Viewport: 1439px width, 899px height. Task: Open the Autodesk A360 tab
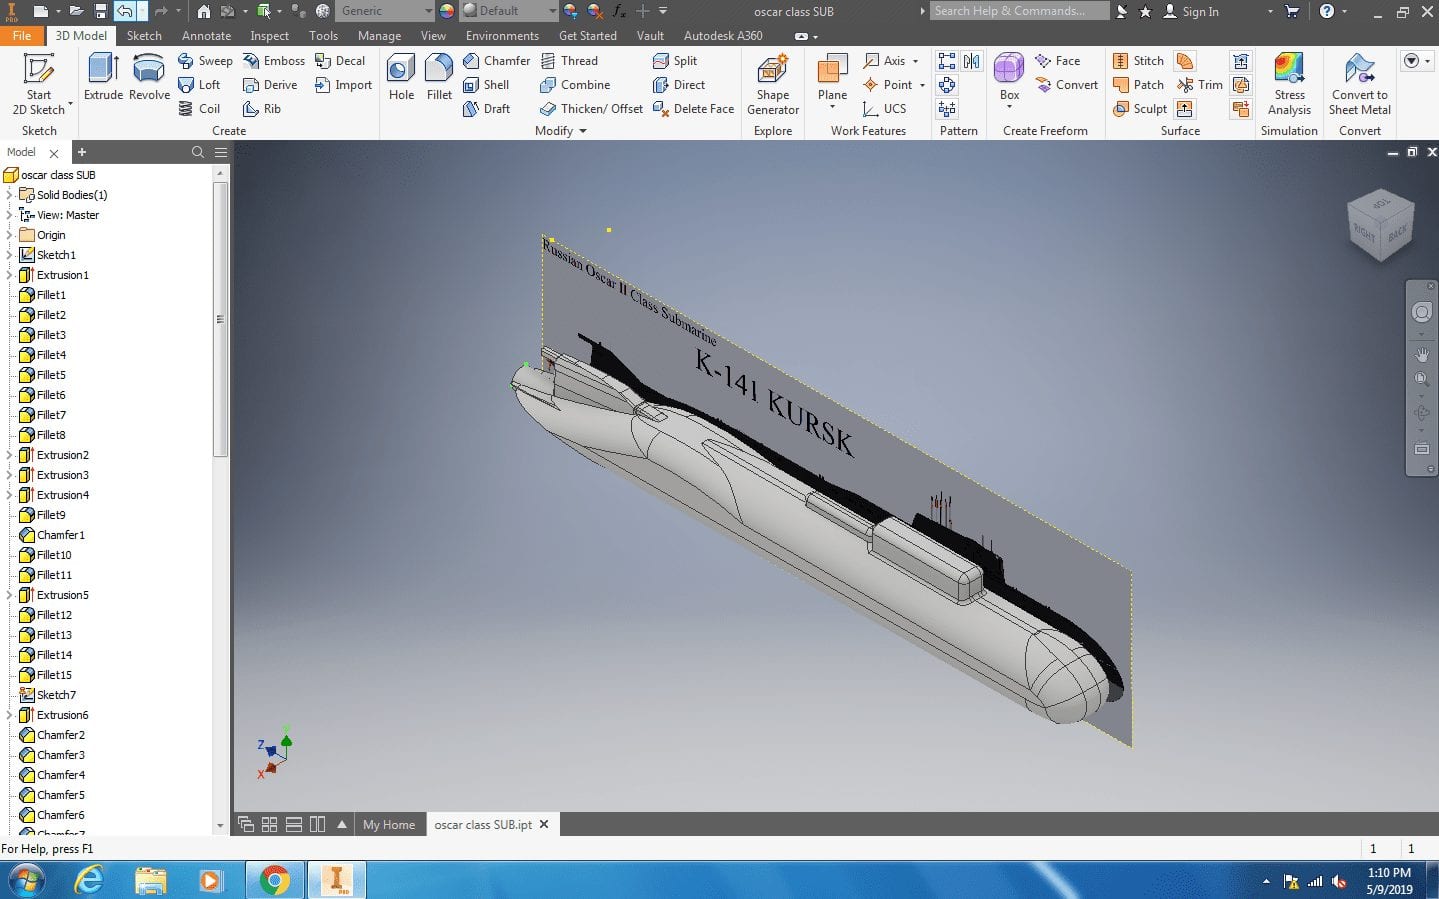coord(723,35)
